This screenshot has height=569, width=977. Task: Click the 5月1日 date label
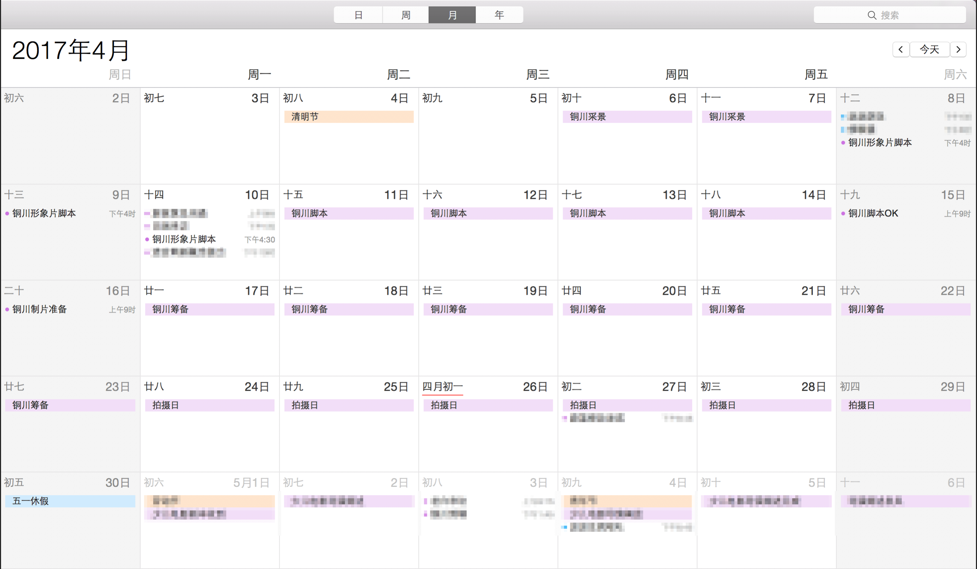(251, 482)
